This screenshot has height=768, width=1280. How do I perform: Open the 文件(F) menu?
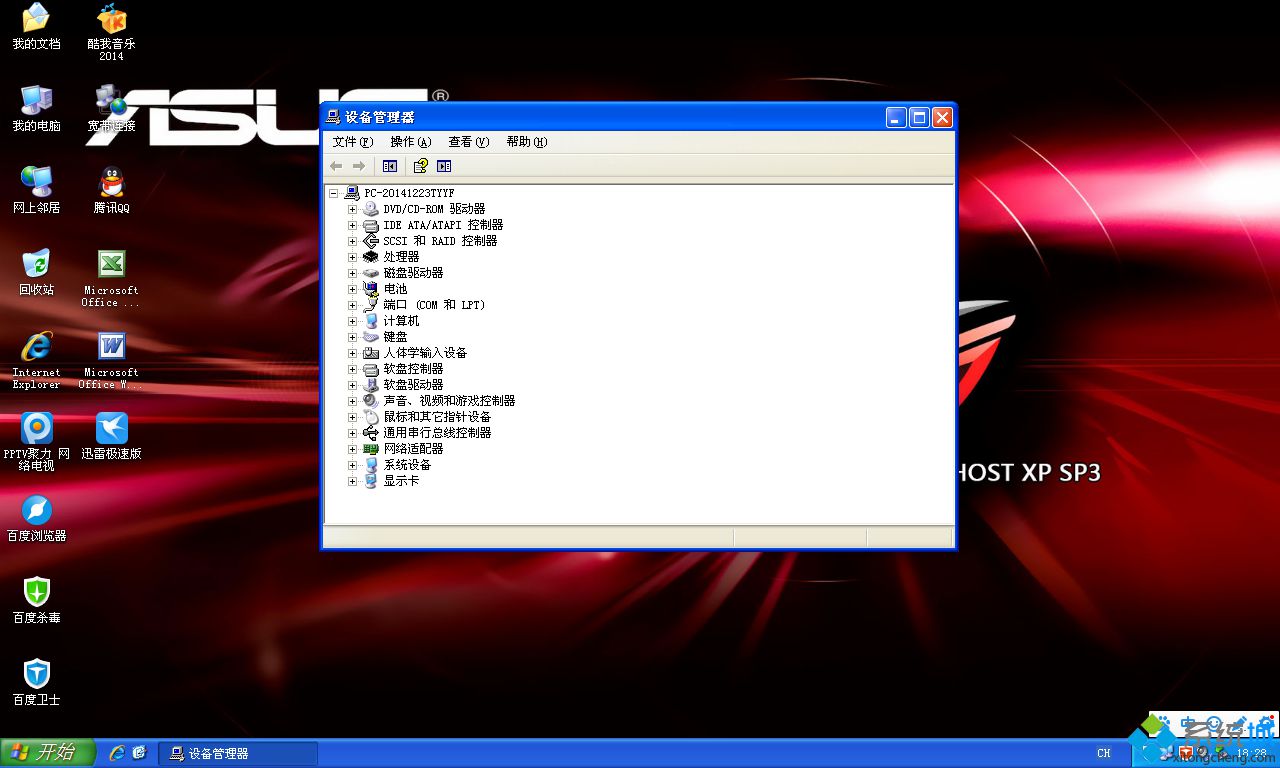(x=352, y=142)
